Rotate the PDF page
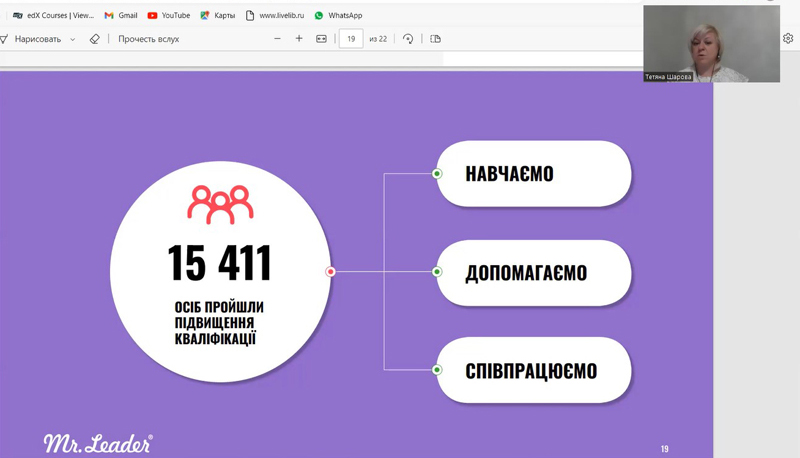This screenshot has width=800, height=458. 408,39
